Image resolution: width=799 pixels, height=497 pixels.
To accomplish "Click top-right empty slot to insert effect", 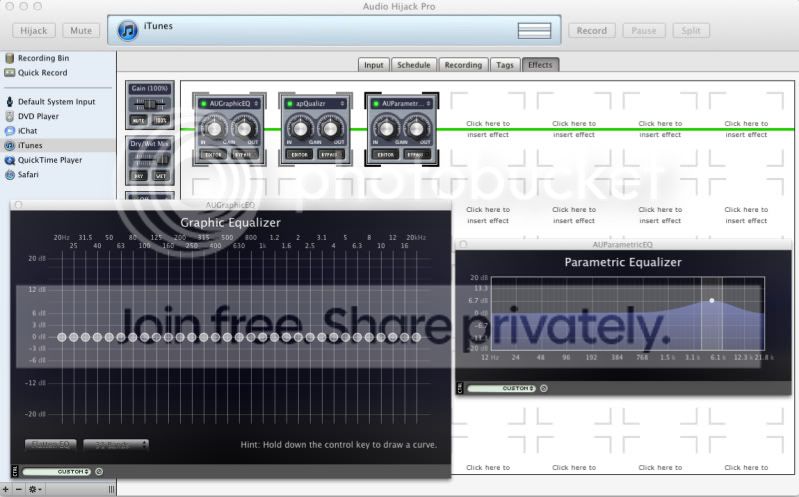I will tap(746, 129).
